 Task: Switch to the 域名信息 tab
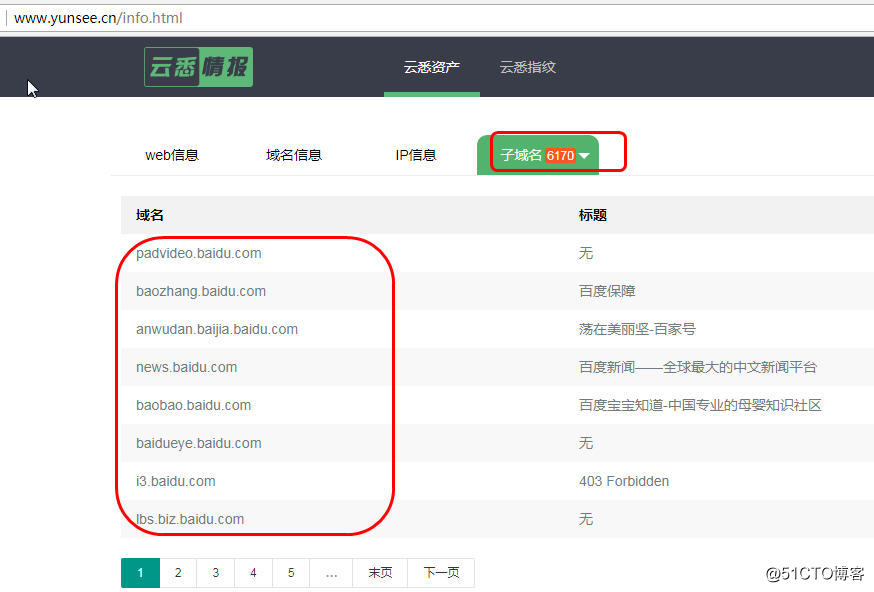tap(294, 155)
